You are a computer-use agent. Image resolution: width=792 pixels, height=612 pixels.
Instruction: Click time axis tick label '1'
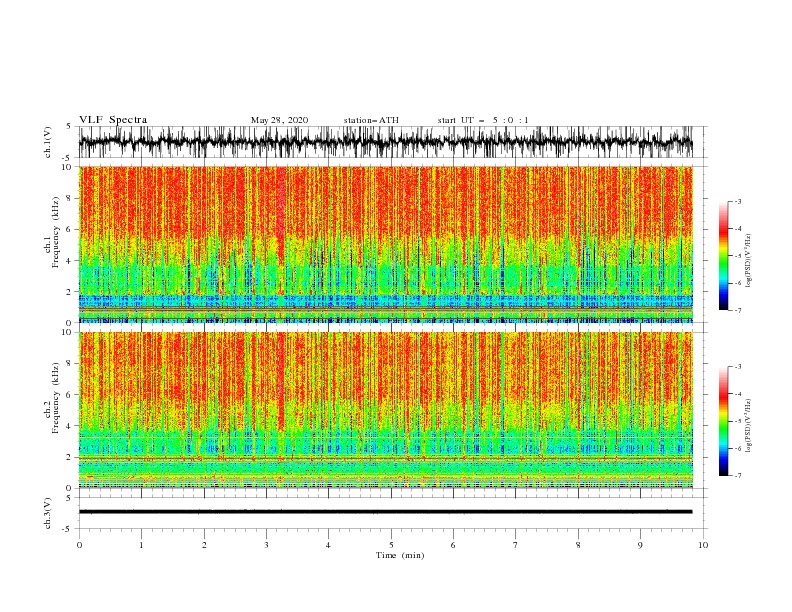pos(142,545)
